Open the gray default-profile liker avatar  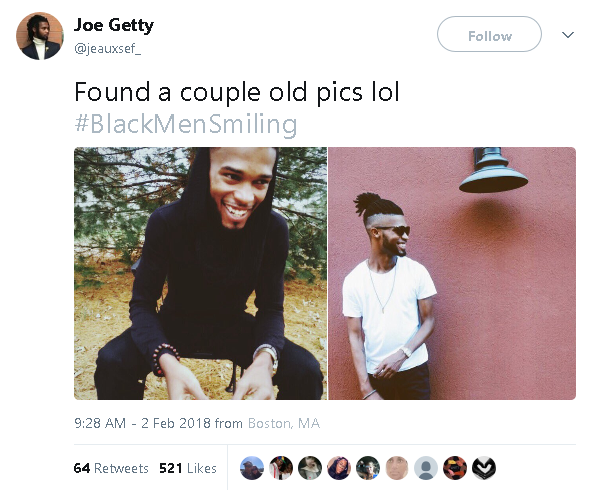[426, 468]
